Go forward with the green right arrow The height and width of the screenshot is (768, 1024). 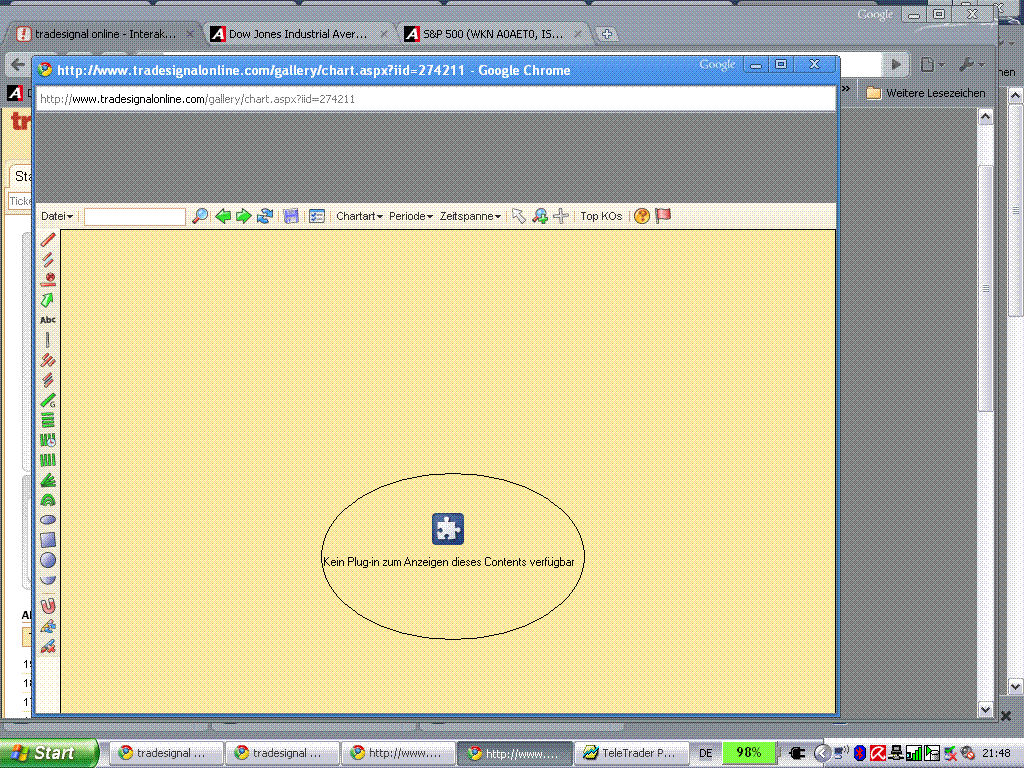click(x=244, y=216)
